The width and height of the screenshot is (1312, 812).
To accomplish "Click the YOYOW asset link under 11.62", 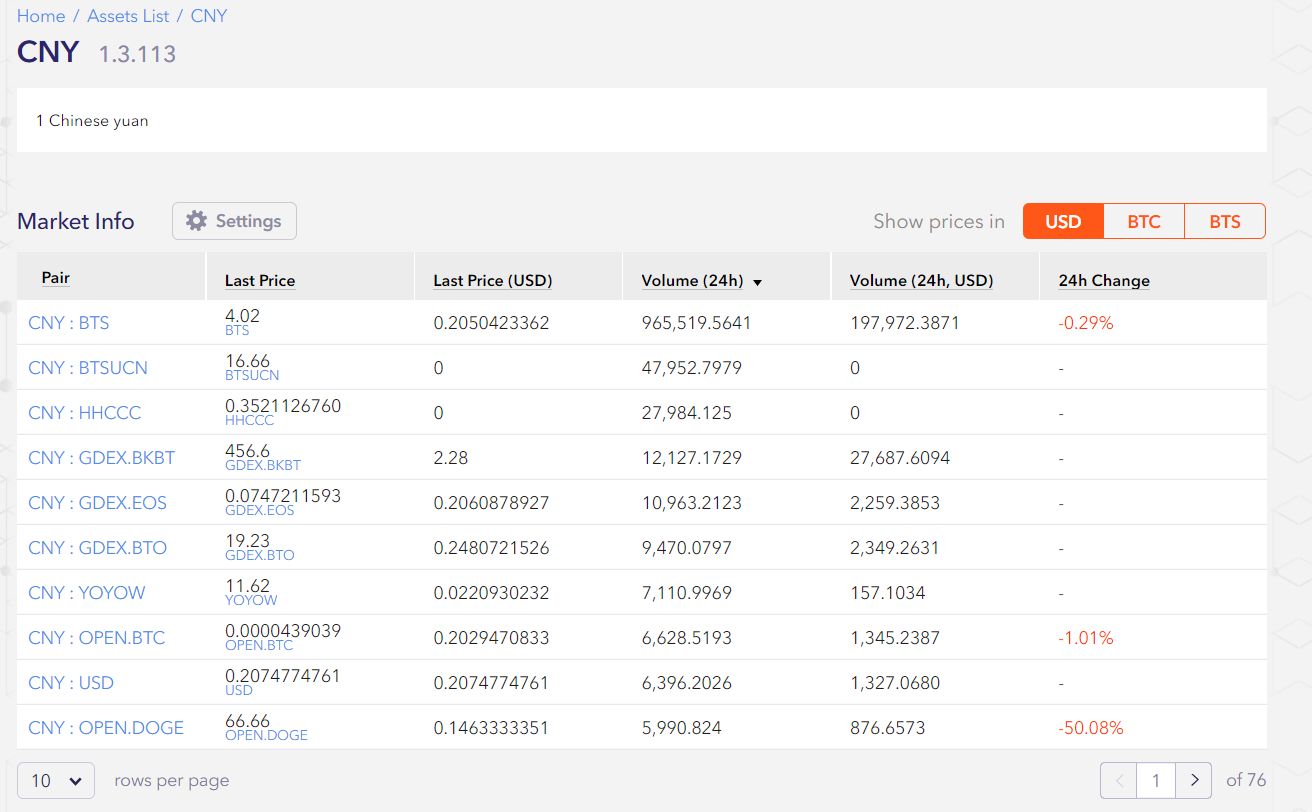I will click(251, 600).
